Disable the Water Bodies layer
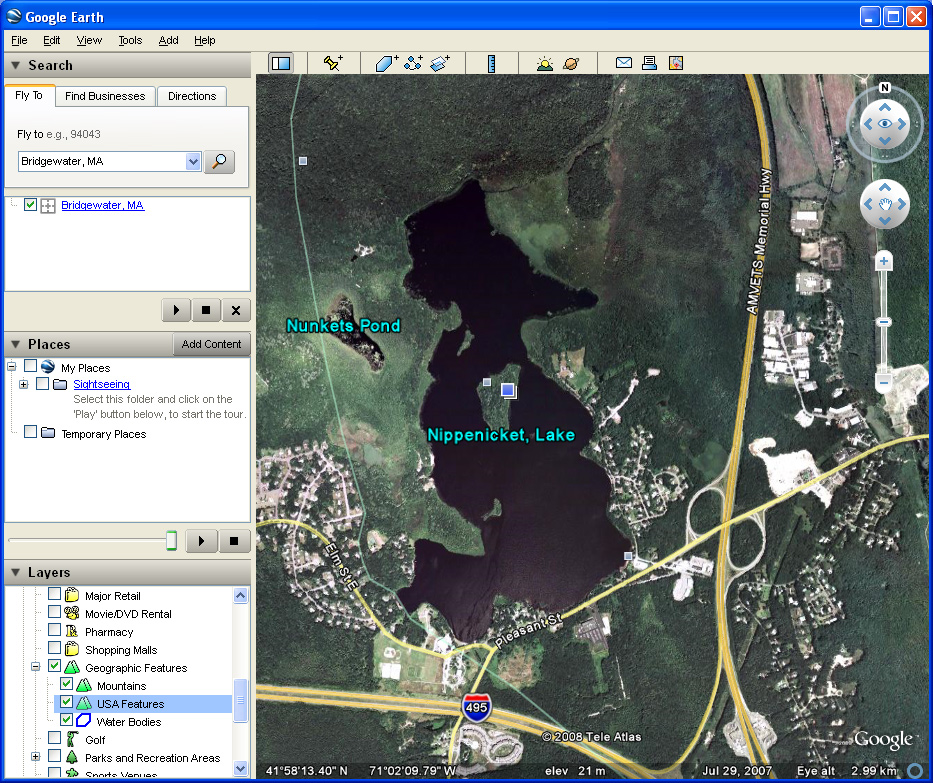This screenshot has height=783, width=933. coord(66,719)
